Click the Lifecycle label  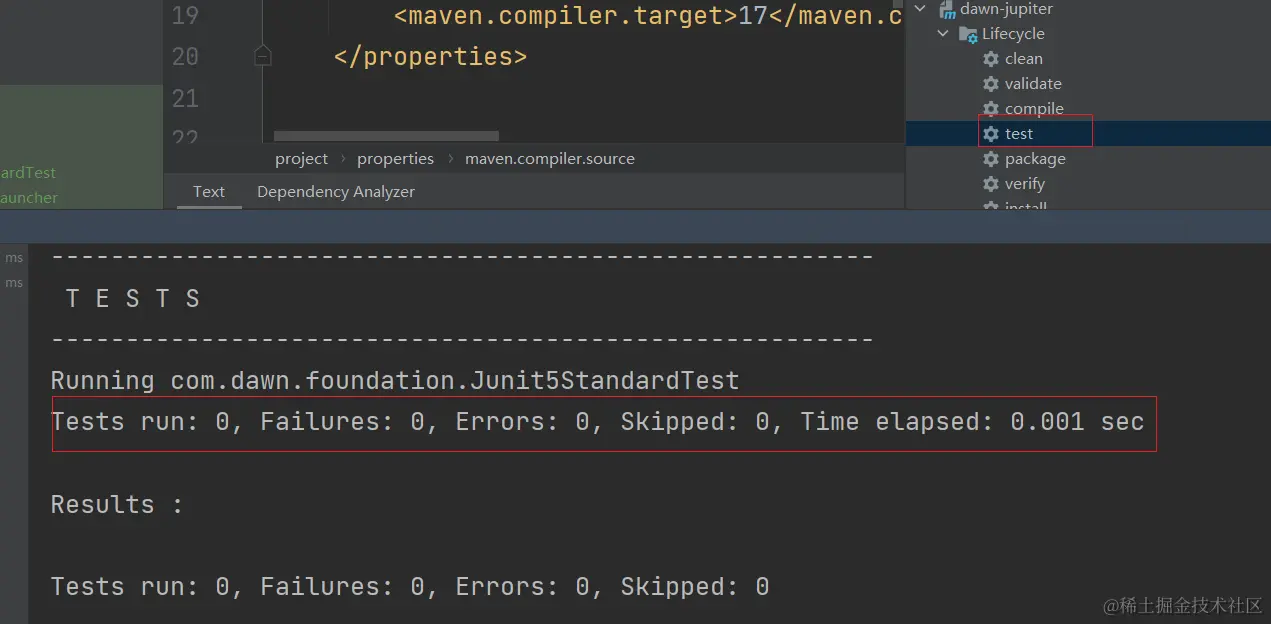(x=1013, y=34)
